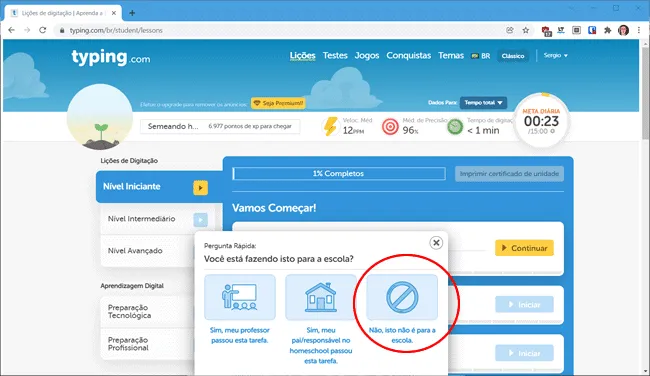Click the 1% Completos progress bar
The height and width of the screenshot is (376, 650).
pos(339,174)
